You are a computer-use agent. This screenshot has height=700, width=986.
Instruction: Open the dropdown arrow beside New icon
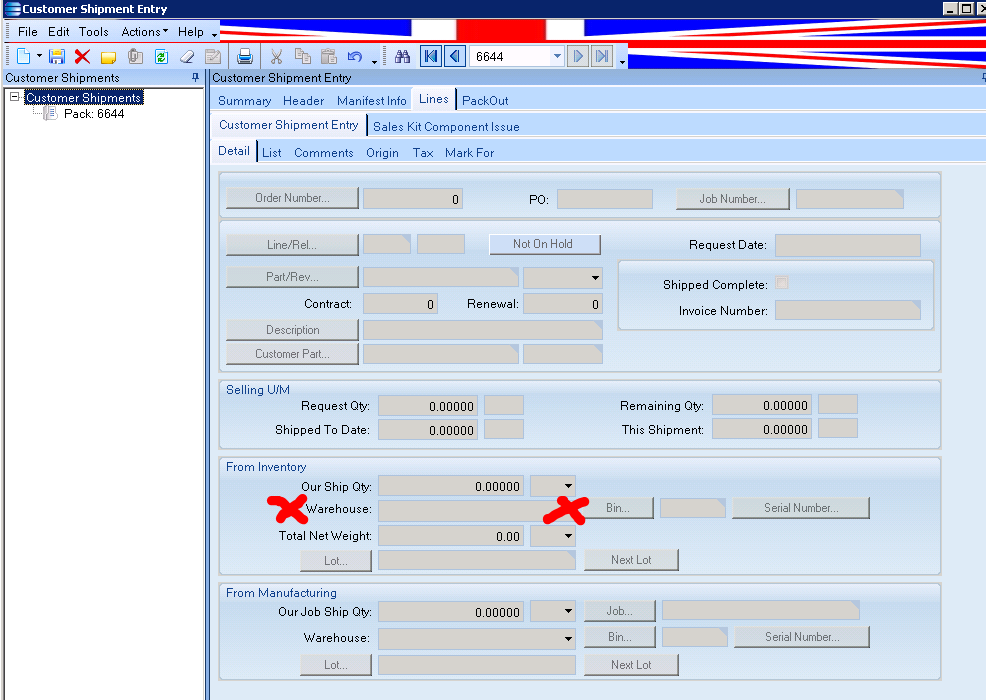39,57
